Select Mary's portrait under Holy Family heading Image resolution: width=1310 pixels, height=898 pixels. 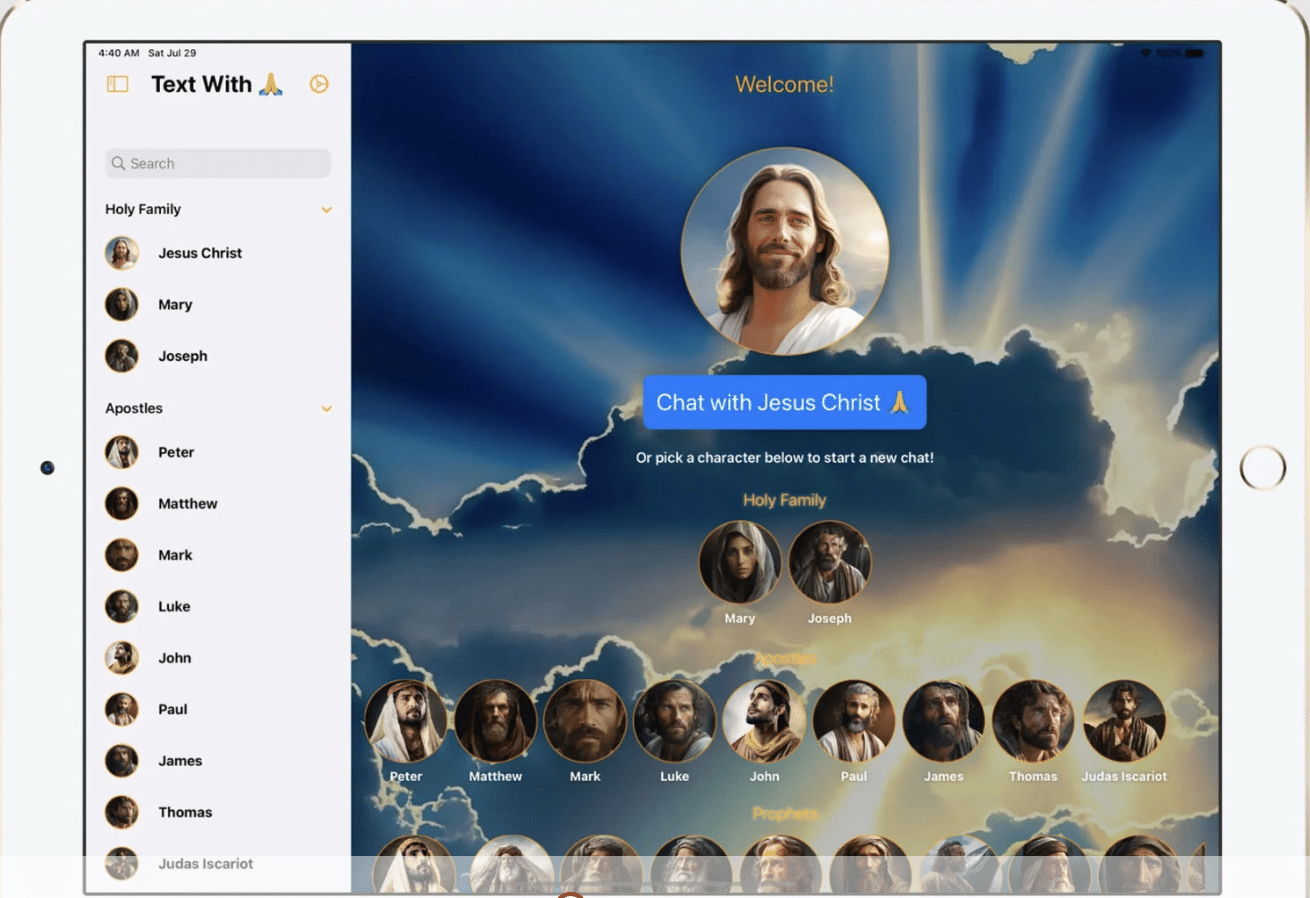click(740, 562)
